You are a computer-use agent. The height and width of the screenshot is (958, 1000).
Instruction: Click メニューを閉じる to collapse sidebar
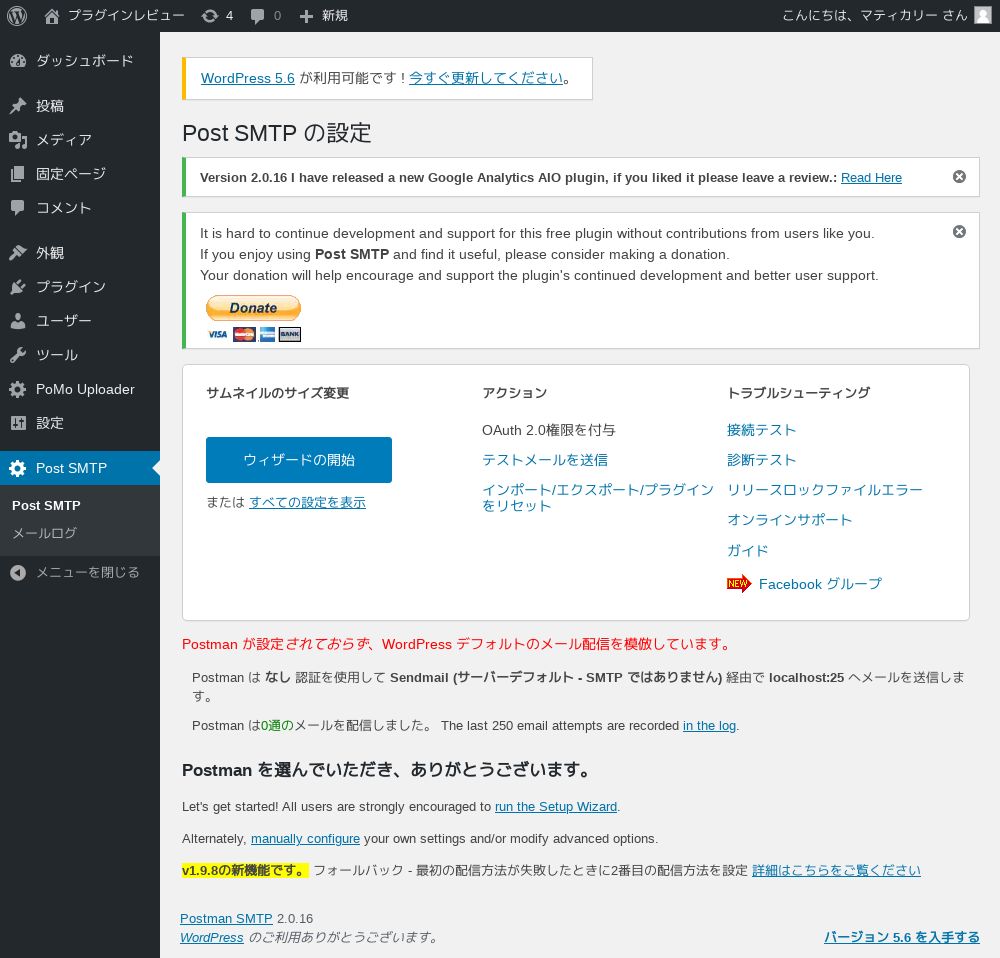coord(87,573)
